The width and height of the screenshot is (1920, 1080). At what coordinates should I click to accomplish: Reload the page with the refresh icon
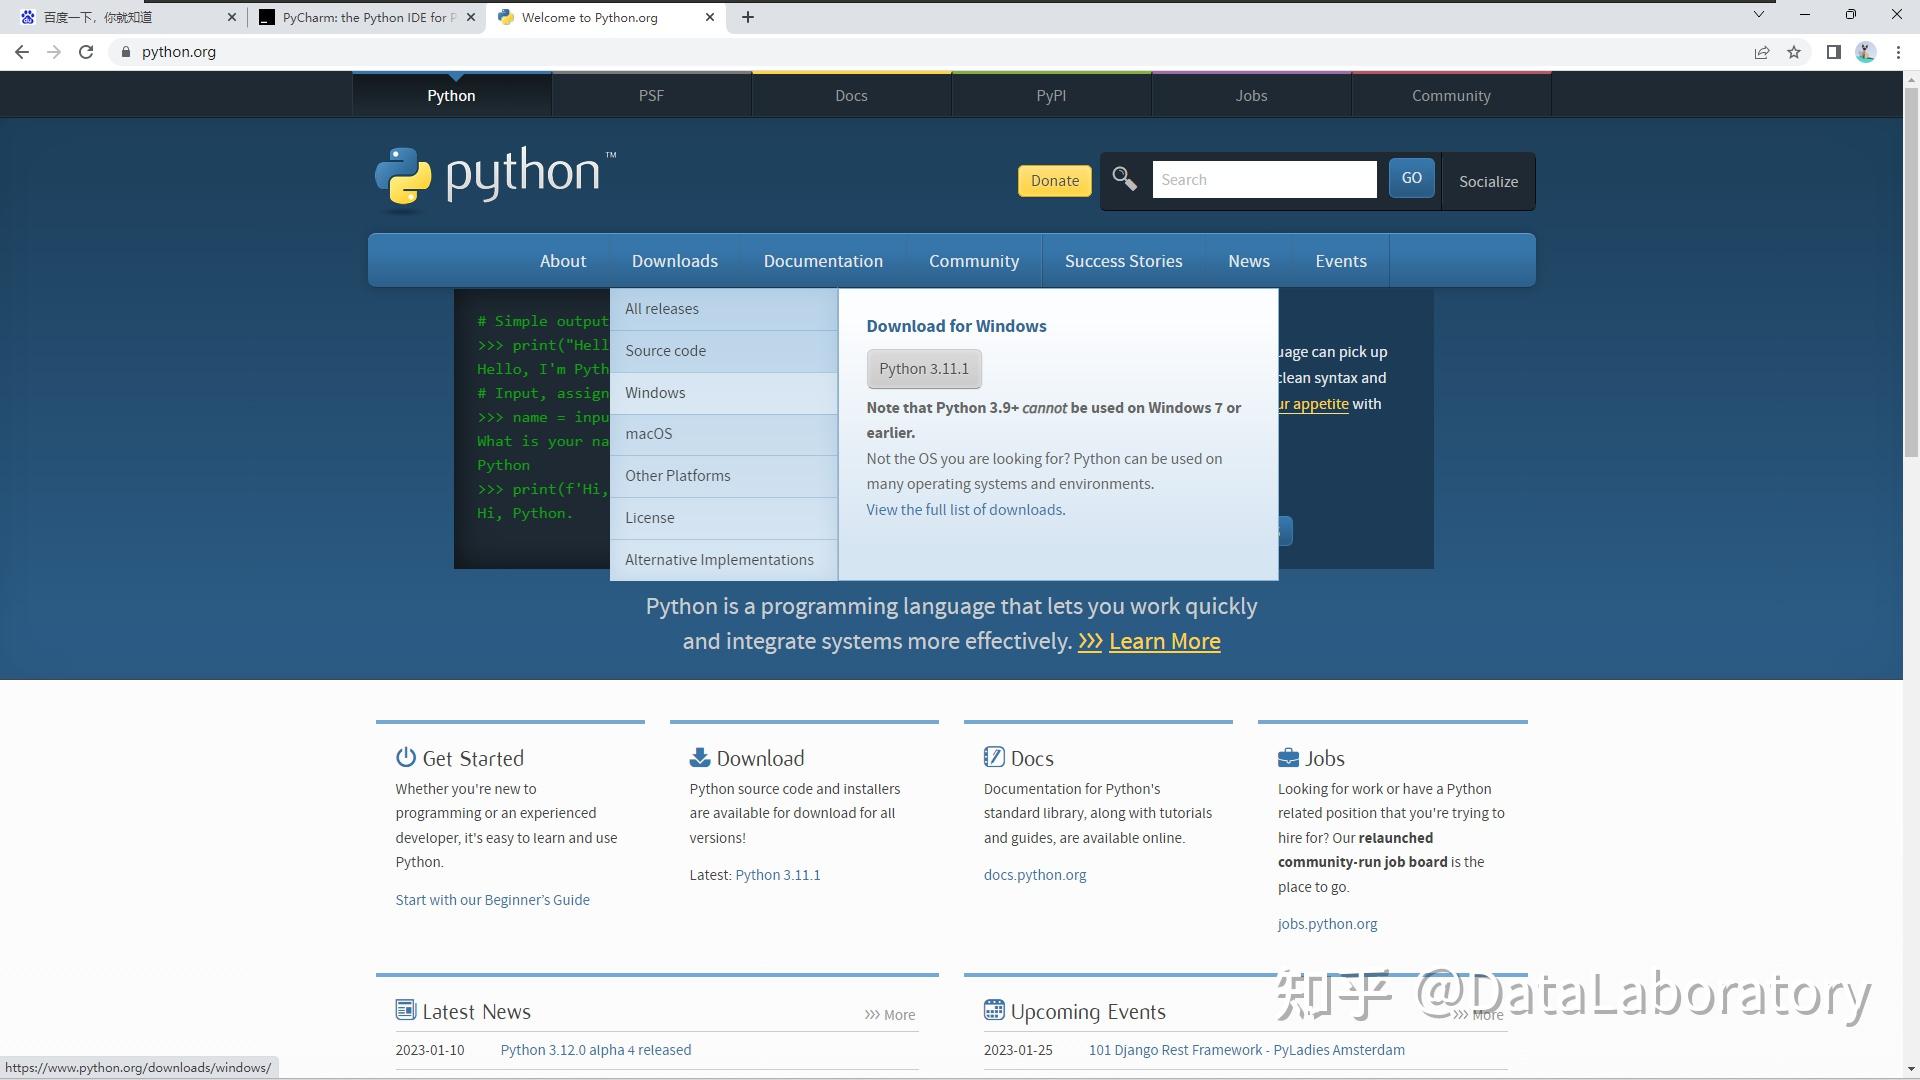click(x=86, y=52)
